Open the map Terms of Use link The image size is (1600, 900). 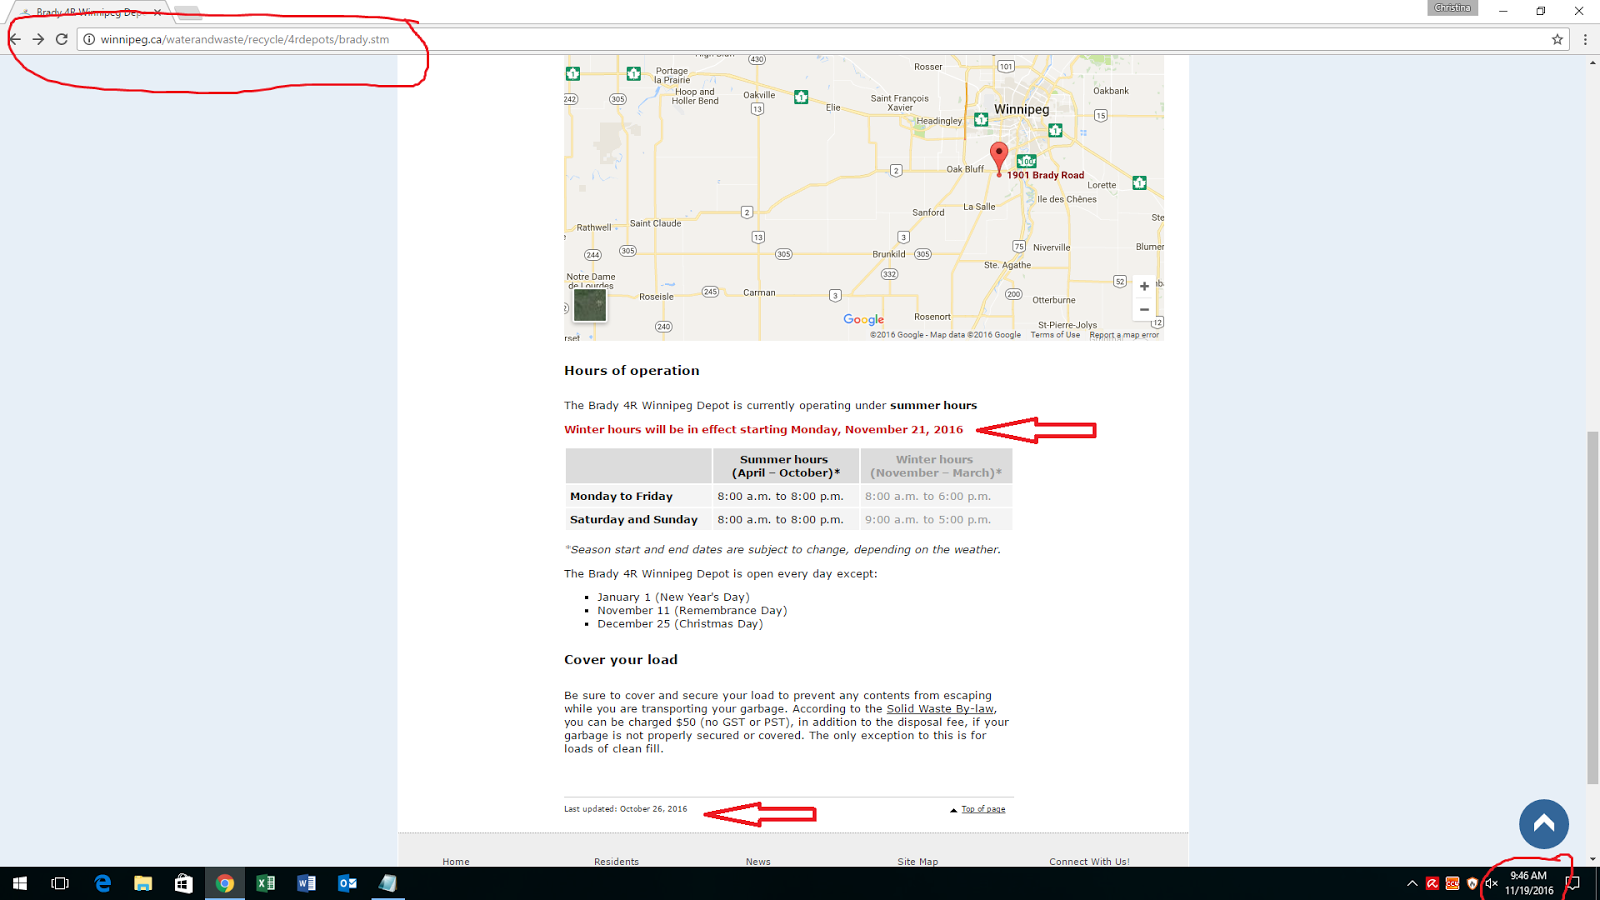[1055, 335]
